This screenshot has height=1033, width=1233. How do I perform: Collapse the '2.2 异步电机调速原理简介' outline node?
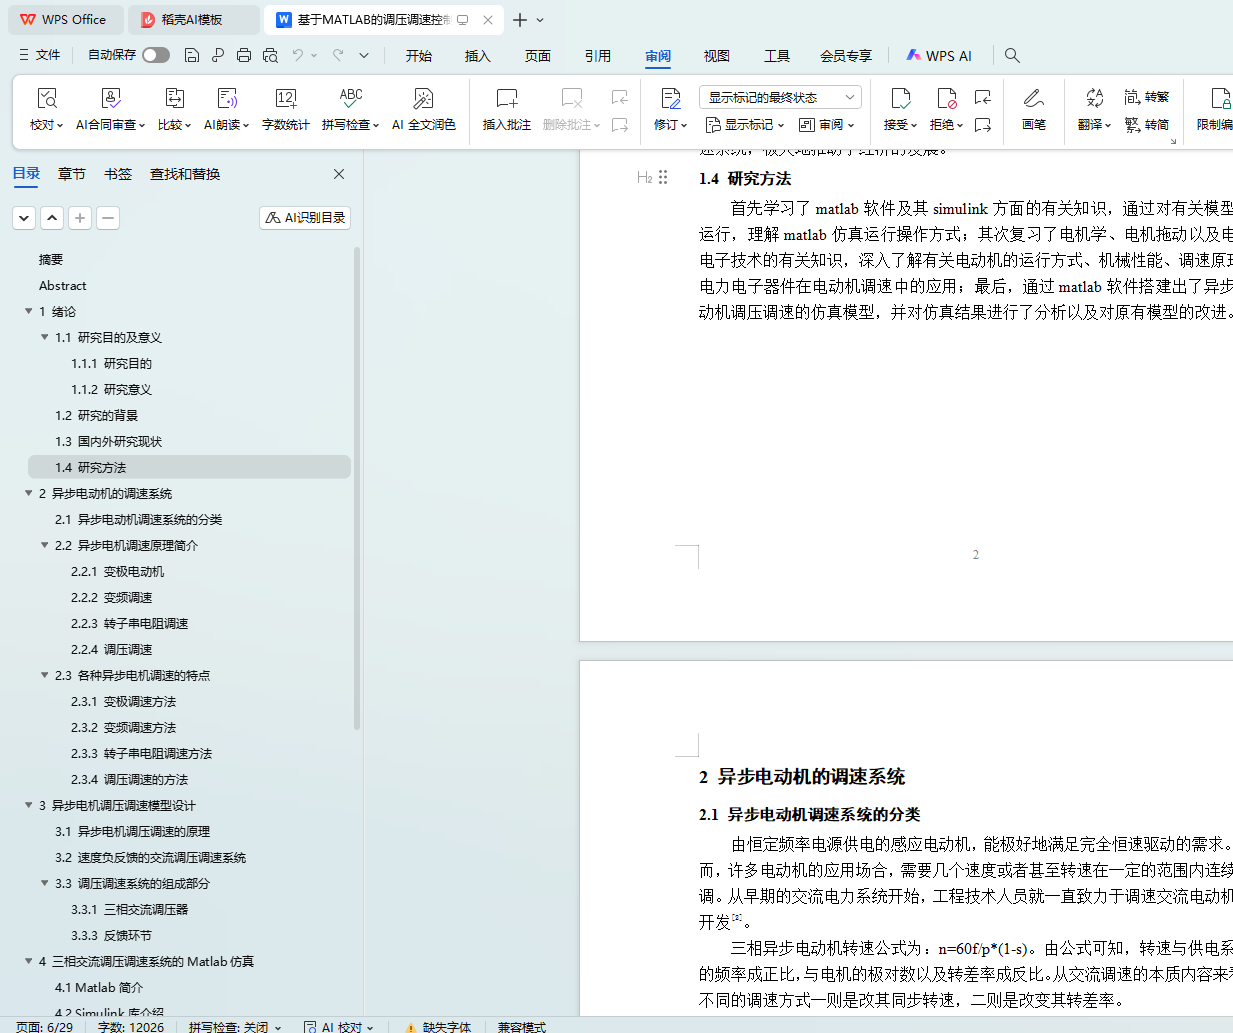click(45, 546)
